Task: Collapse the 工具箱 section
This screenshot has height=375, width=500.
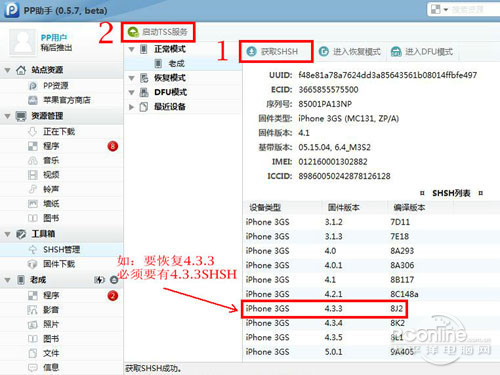Action: pyautogui.click(x=7, y=235)
